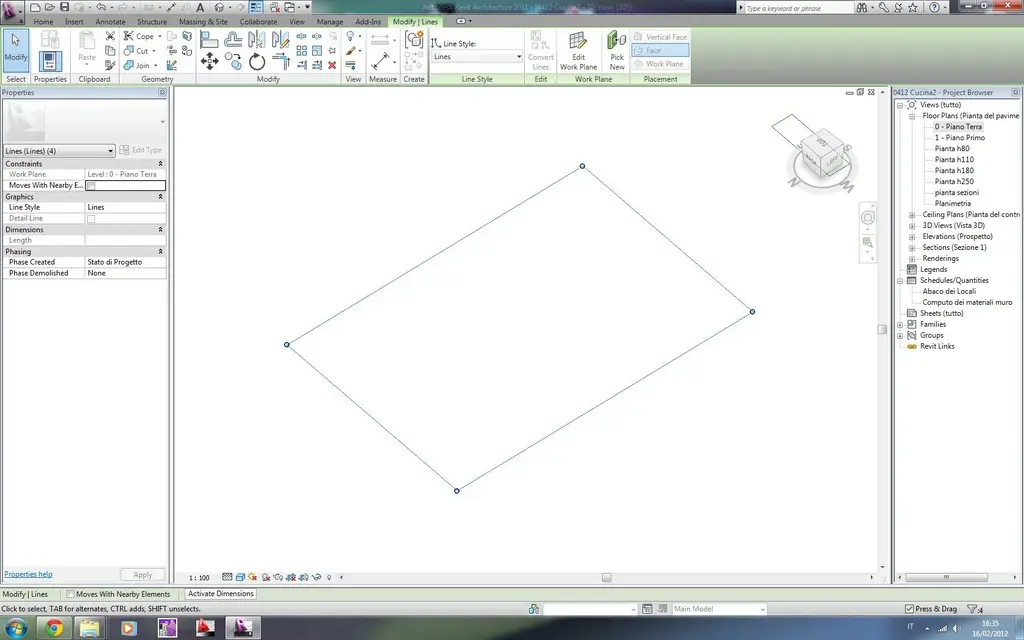Image resolution: width=1024 pixels, height=640 pixels.
Task: Click the Apply button in Properties
Action: click(x=142, y=575)
